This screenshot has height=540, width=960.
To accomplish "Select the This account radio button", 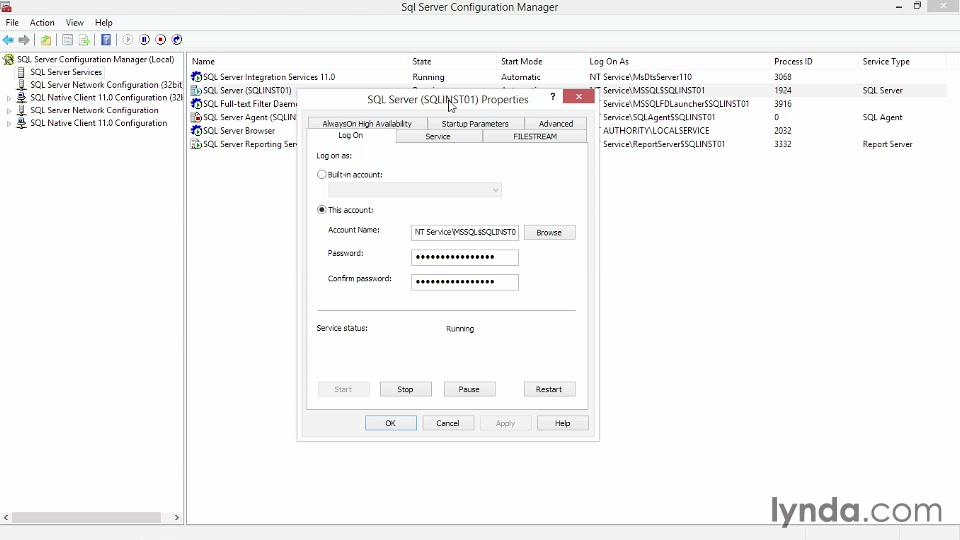I will [321, 210].
